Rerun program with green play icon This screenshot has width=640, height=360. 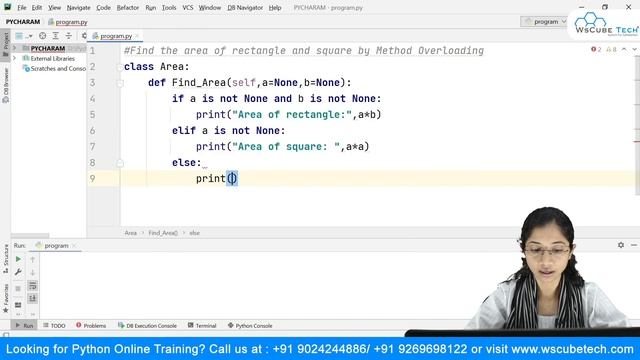[x=18, y=259]
